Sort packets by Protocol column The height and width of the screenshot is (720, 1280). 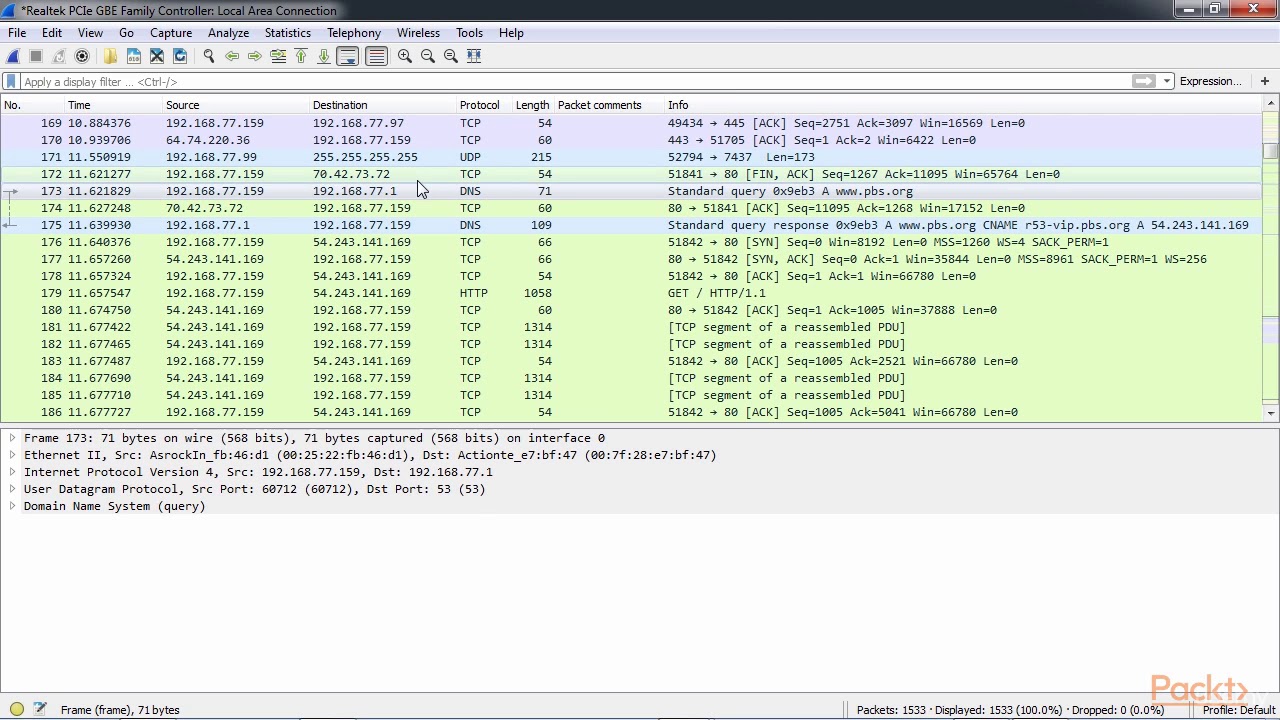[483, 105]
